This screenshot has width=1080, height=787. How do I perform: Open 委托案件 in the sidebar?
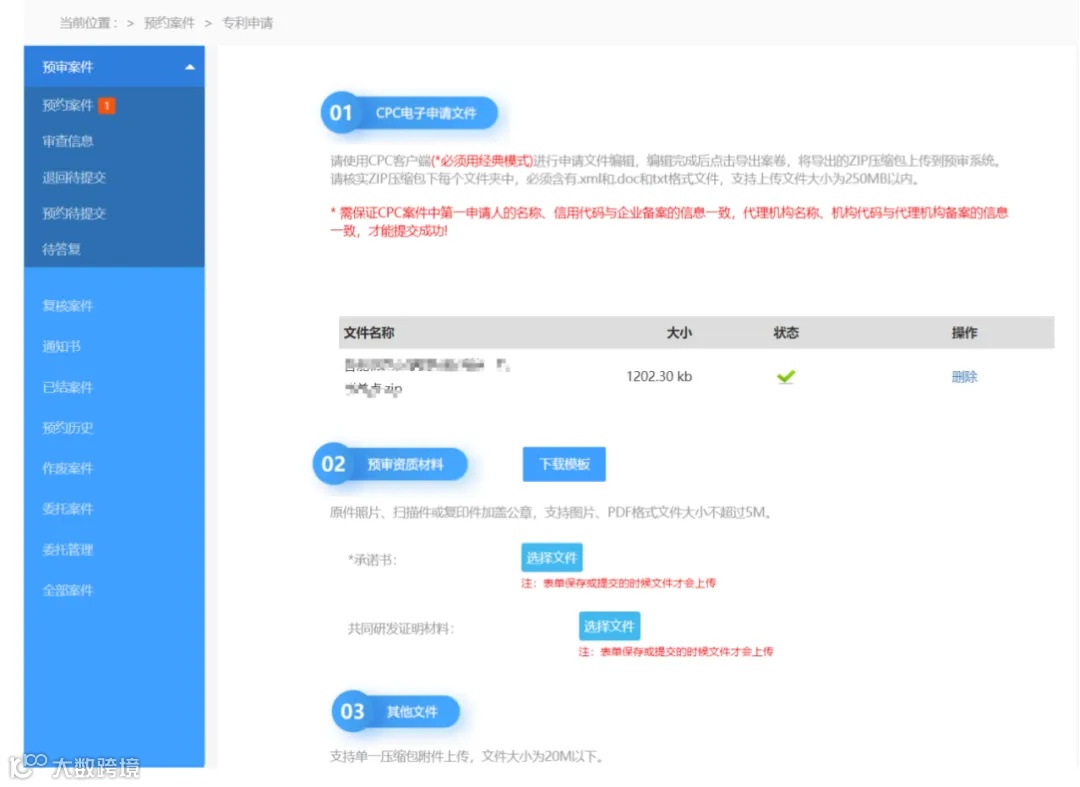point(68,509)
